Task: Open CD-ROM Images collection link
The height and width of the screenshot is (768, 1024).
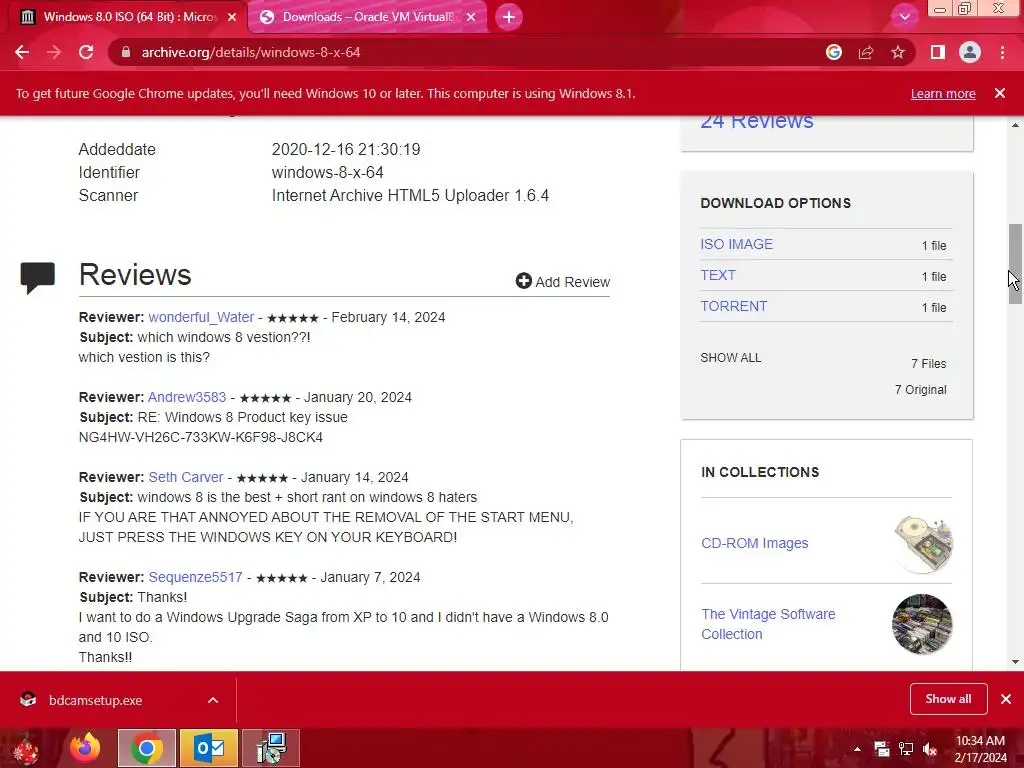Action: pos(754,543)
